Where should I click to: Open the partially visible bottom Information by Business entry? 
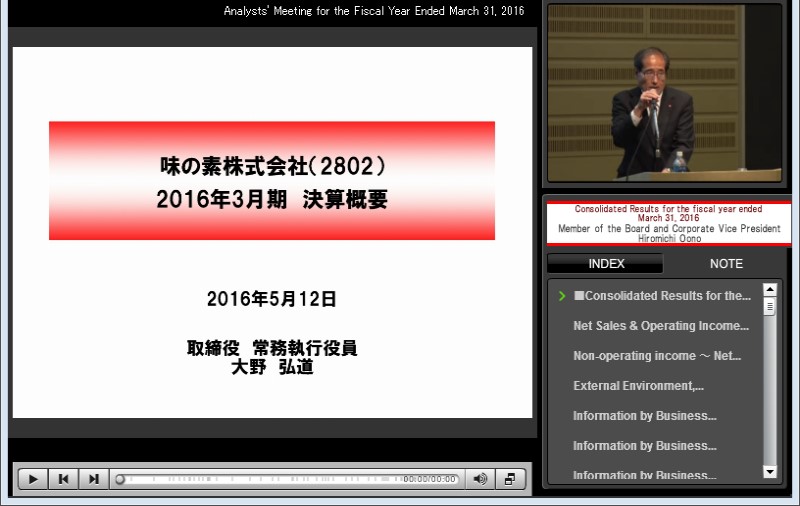click(644, 475)
